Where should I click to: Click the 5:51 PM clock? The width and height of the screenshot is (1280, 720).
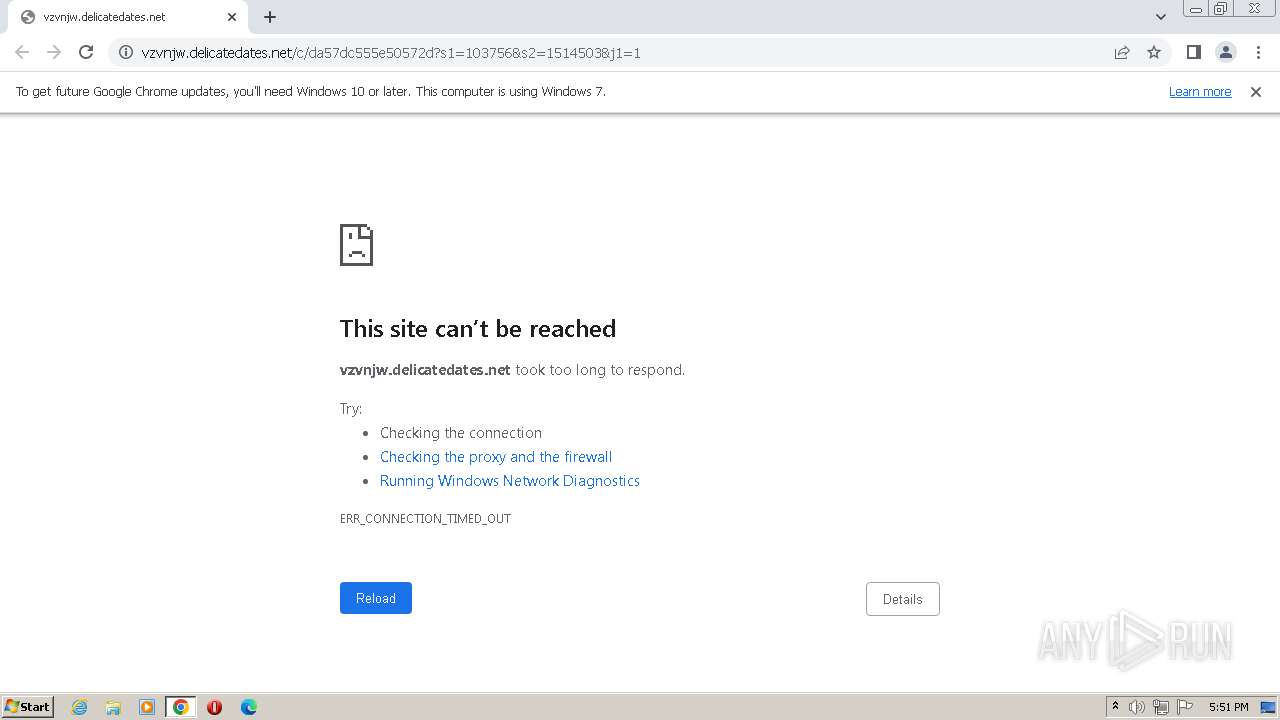(1228, 707)
